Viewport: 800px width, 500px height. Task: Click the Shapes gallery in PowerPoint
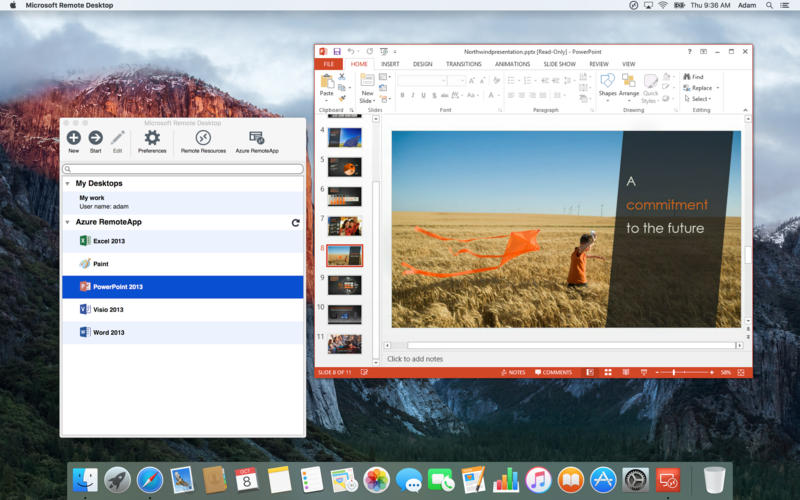tap(607, 84)
